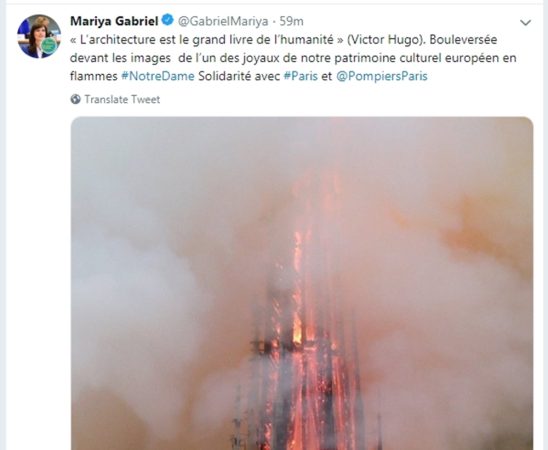
Task: Follow the #NotreDame hashtag
Action: [158, 76]
